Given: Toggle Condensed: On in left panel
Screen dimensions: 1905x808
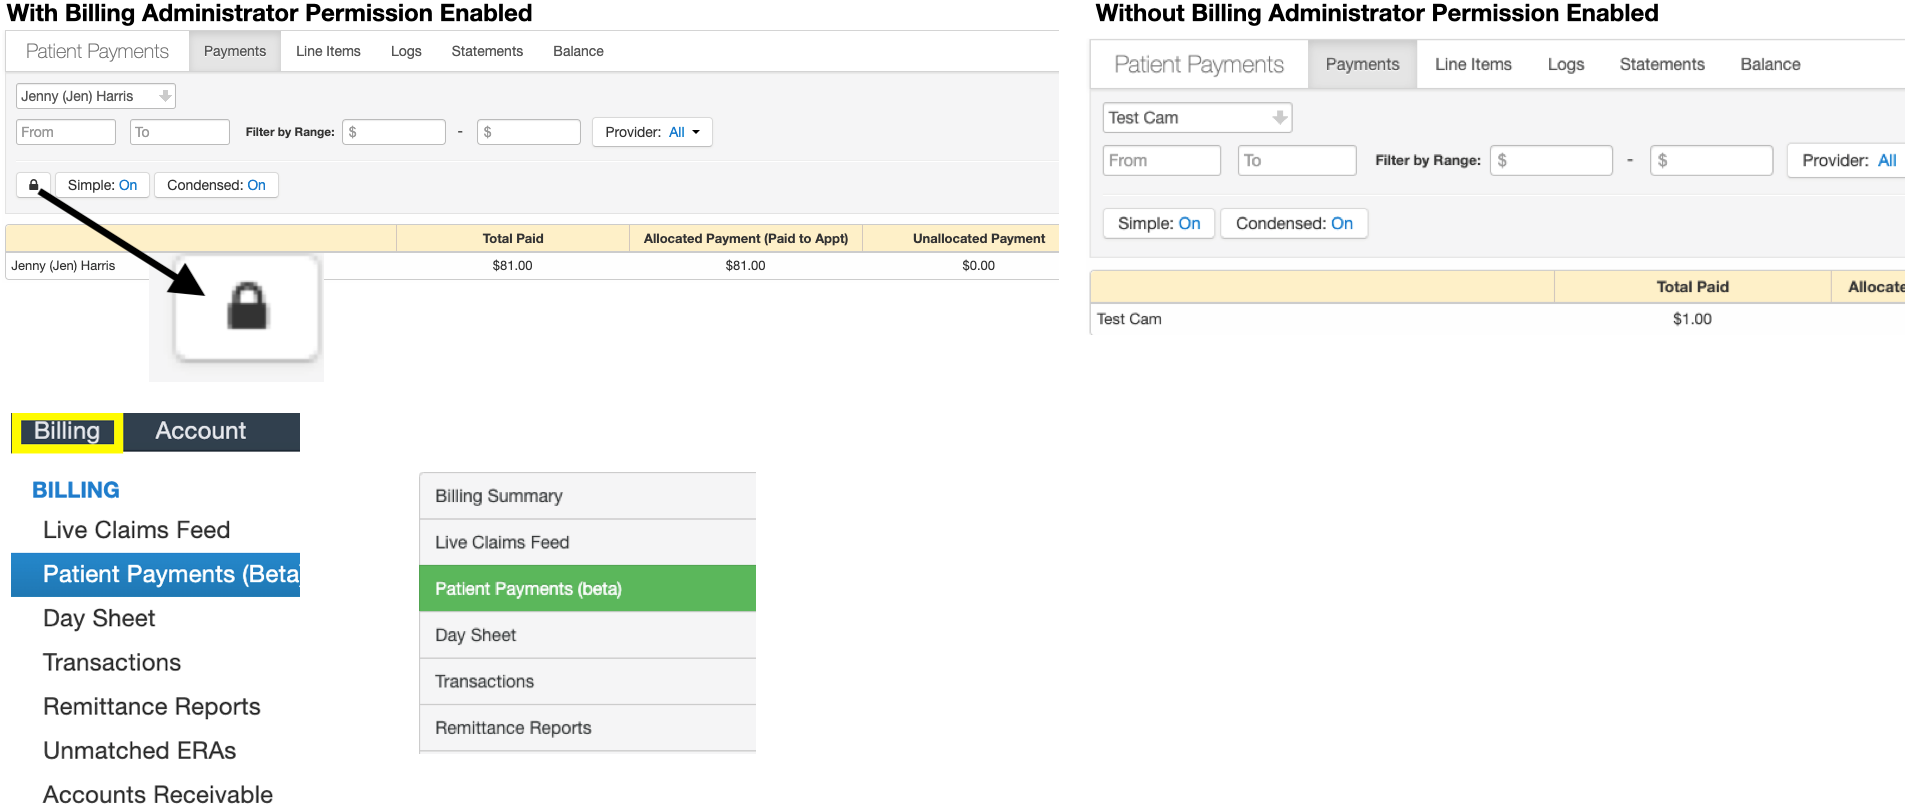Looking at the screenshot, I should (x=216, y=185).
